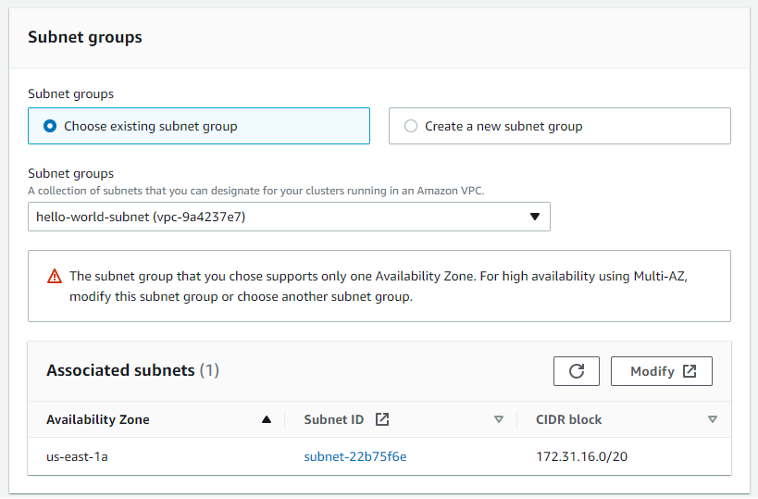Click the CIDR block column header

tap(569, 420)
